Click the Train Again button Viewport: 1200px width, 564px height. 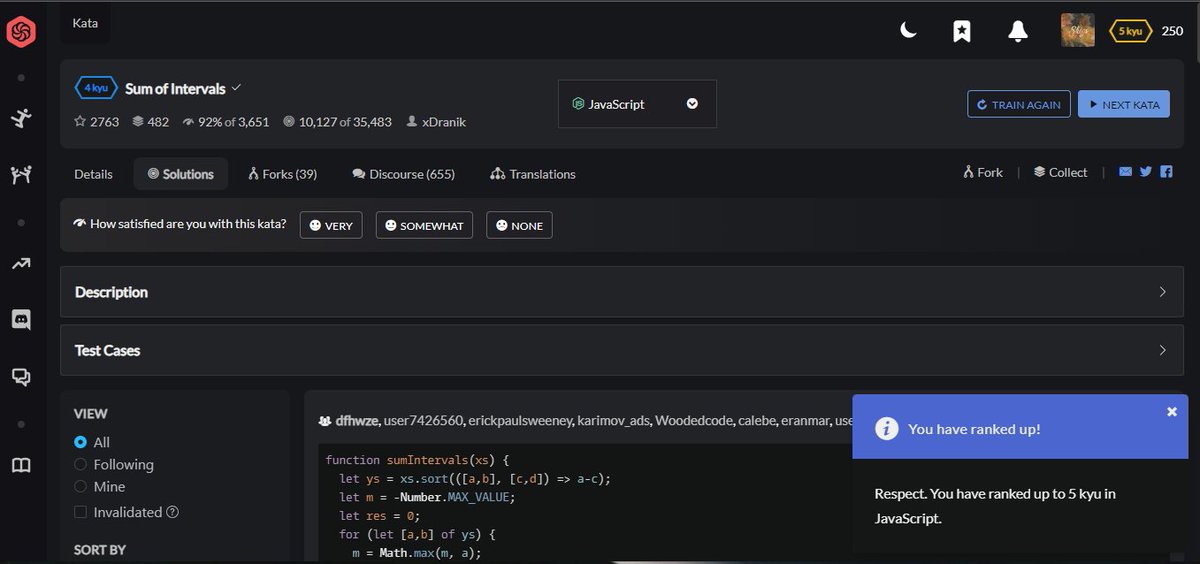pos(1019,104)
